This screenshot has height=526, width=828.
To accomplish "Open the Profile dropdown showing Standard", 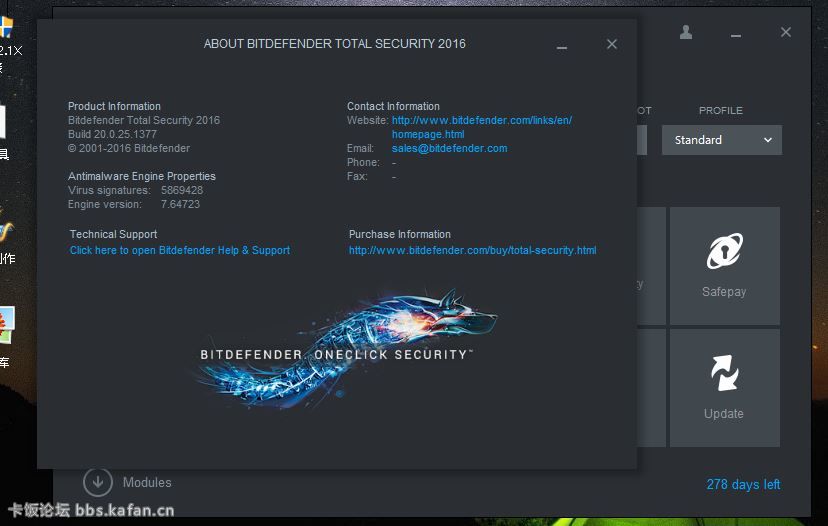I will pyautogui.click(x=722, y=140).
